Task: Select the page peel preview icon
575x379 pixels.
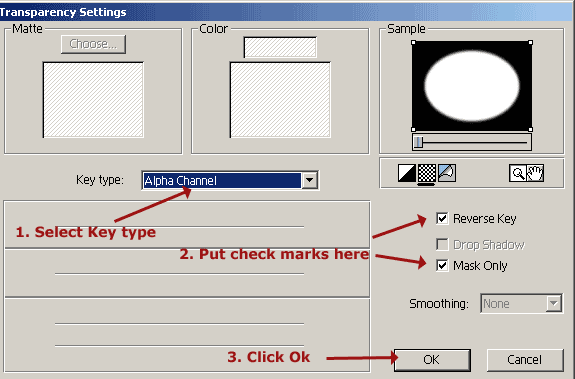Action: 447,173
